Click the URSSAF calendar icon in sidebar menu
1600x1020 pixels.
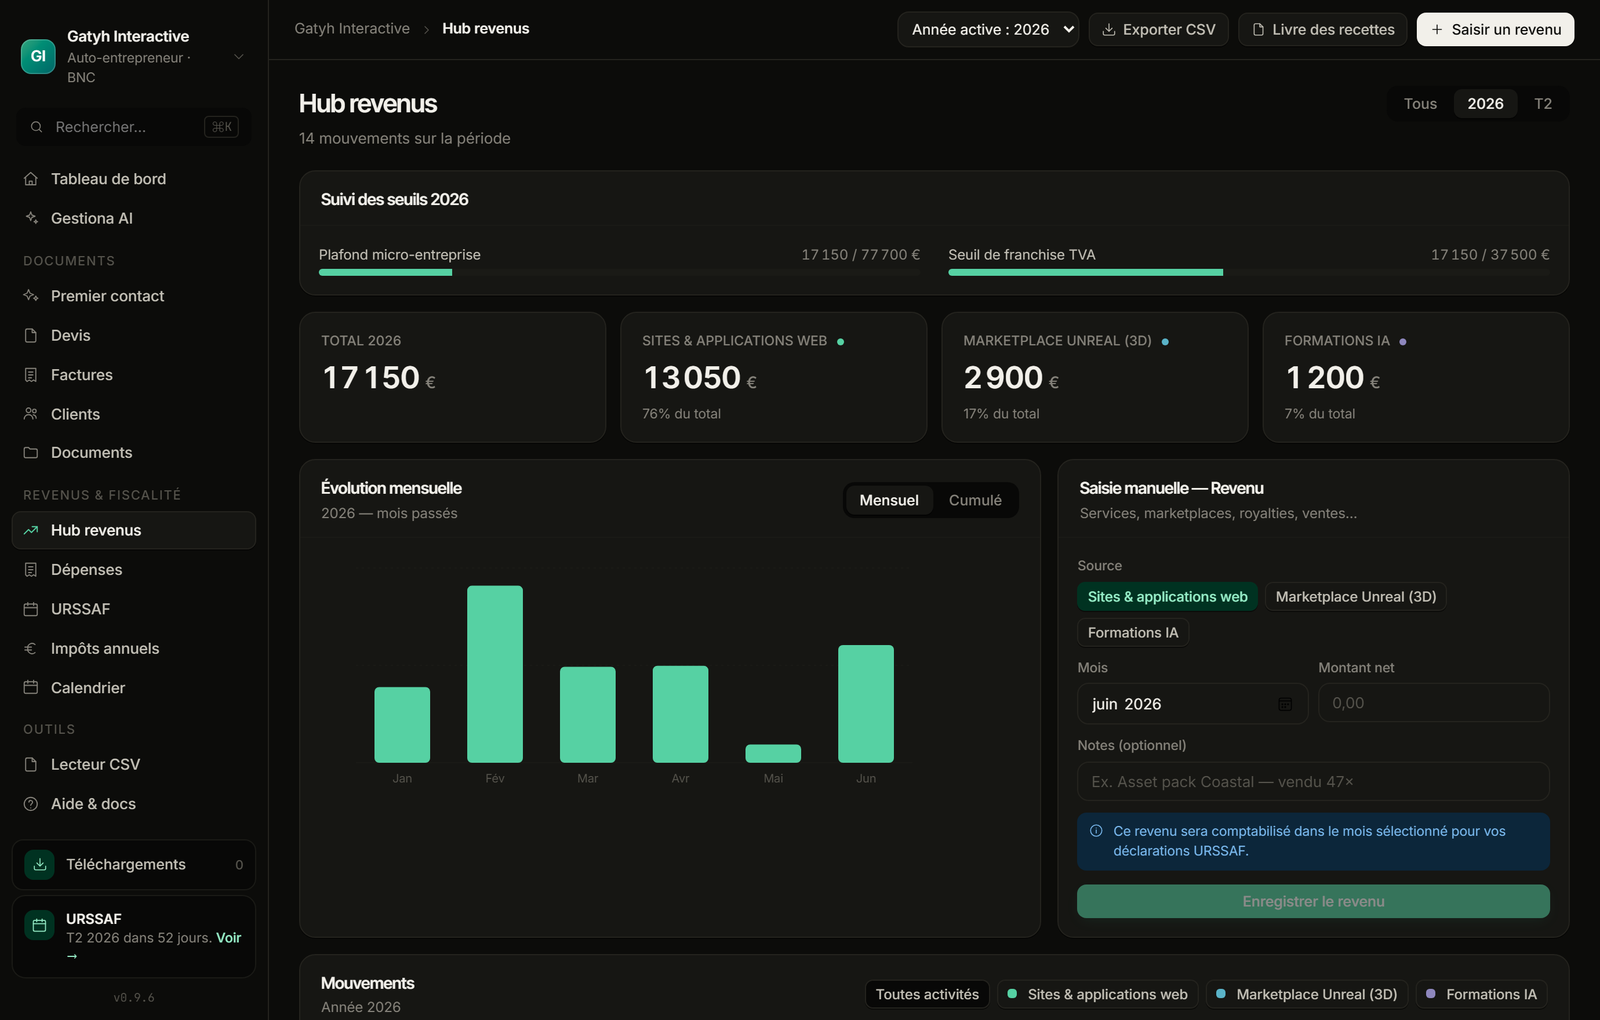31,609
